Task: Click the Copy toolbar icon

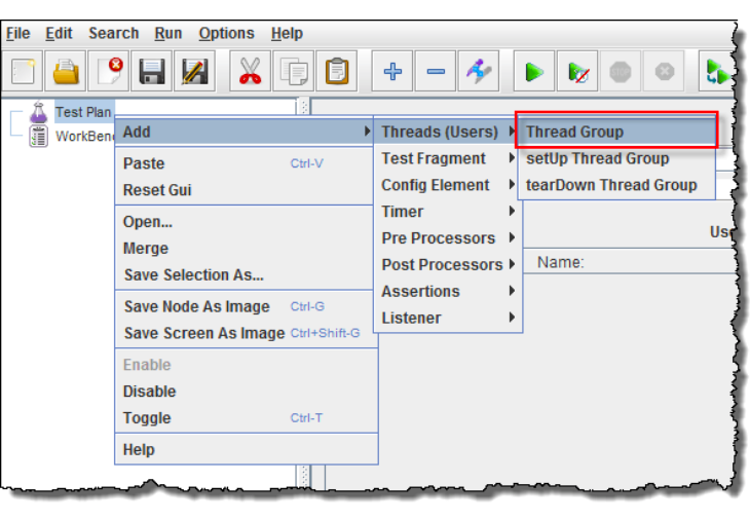Action: pyautogui.click(x=295, y=72)
